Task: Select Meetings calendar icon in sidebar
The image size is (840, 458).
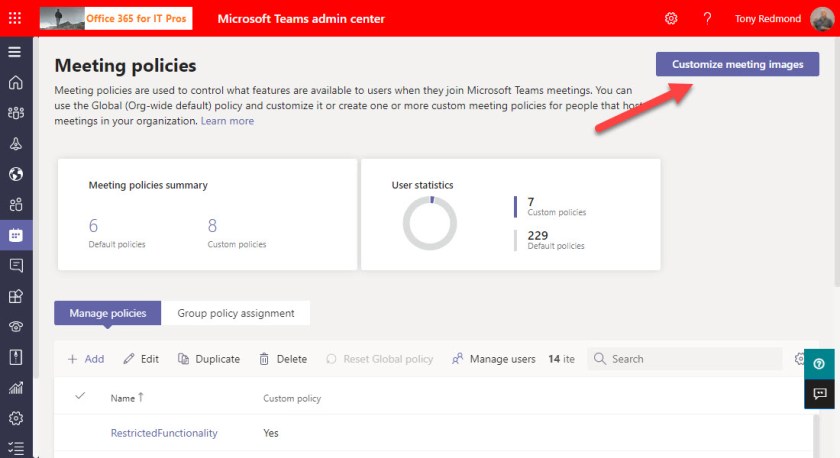Action: [x=16, y=235]
